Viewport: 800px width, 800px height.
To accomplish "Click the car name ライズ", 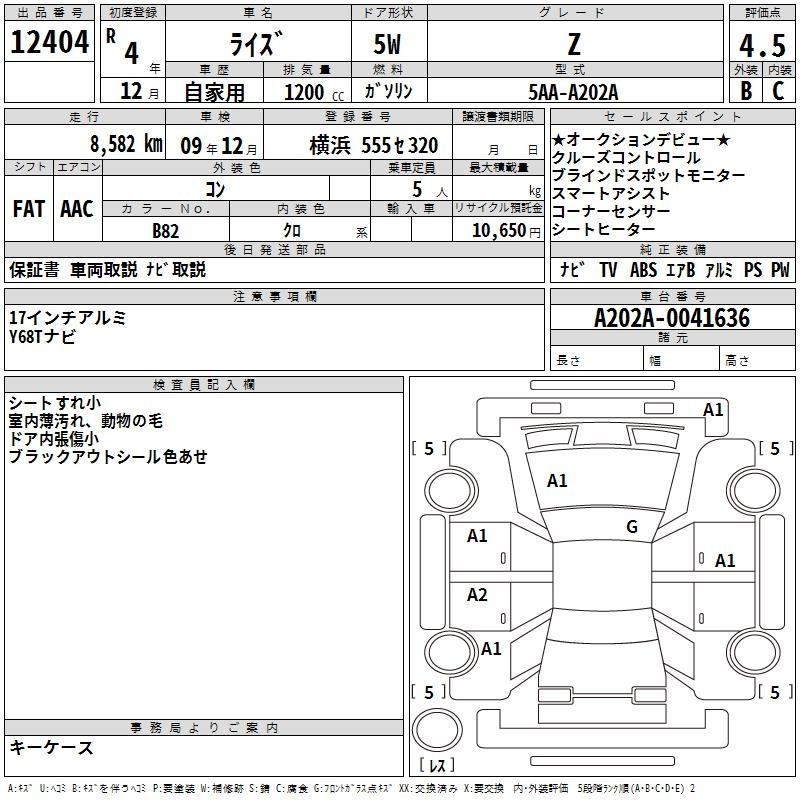I will [x=256, y=45].
